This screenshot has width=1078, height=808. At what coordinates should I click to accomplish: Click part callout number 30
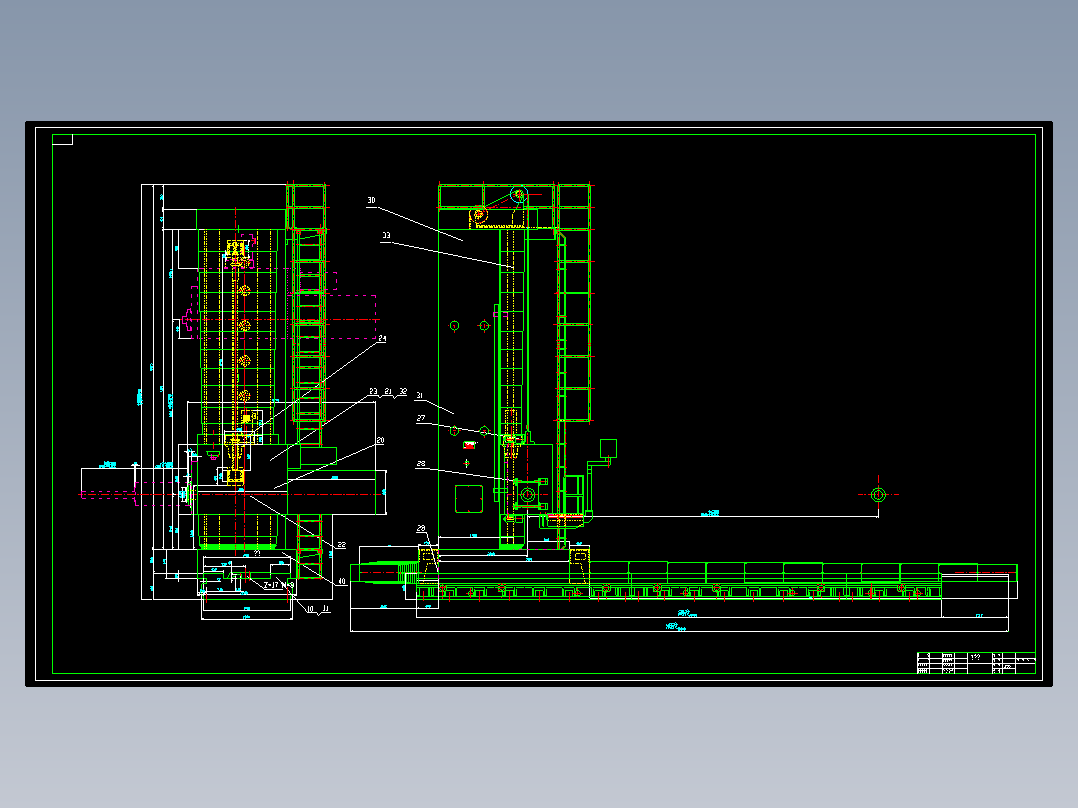point(371,201)
